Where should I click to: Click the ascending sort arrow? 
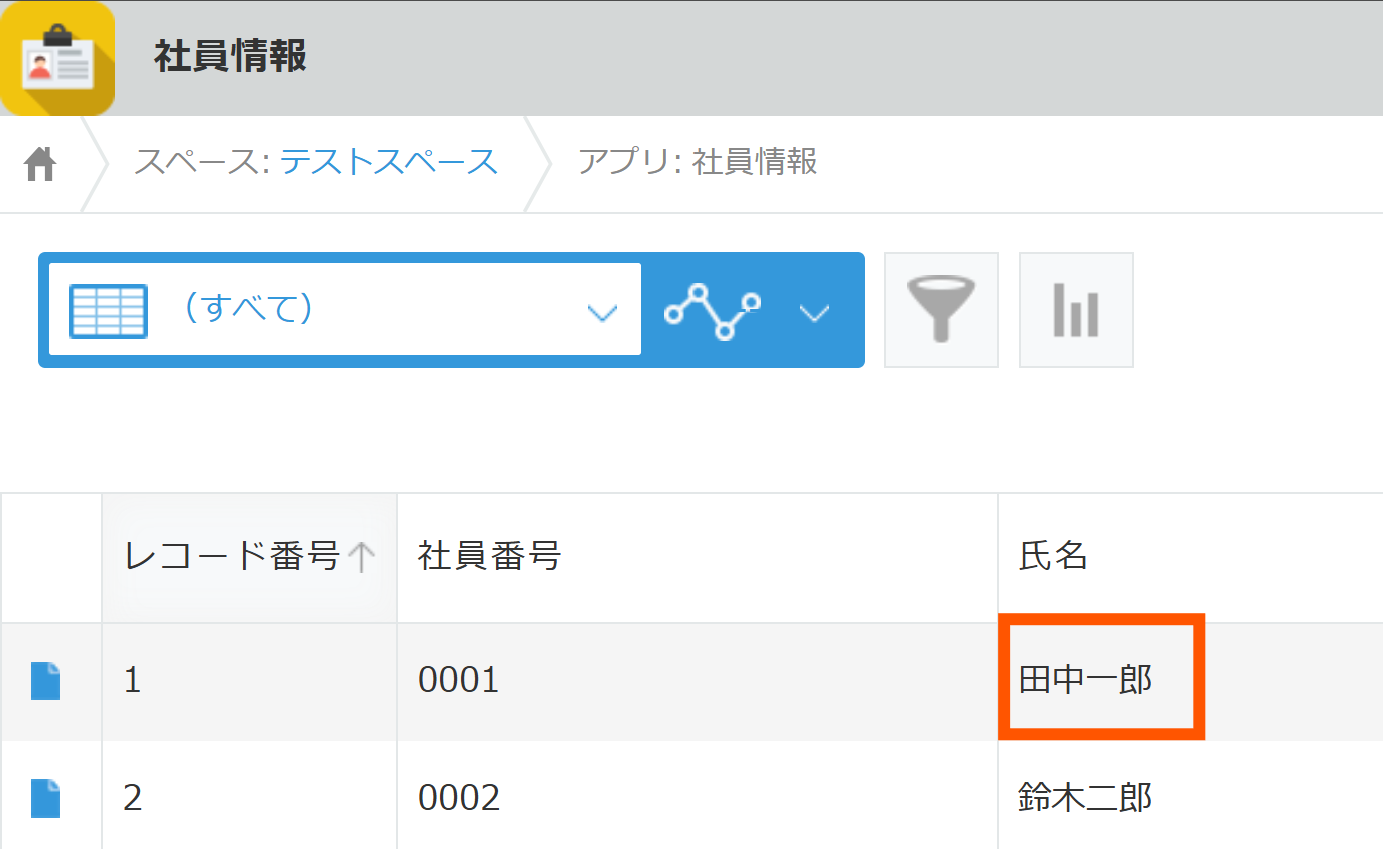tap(361, 556)
